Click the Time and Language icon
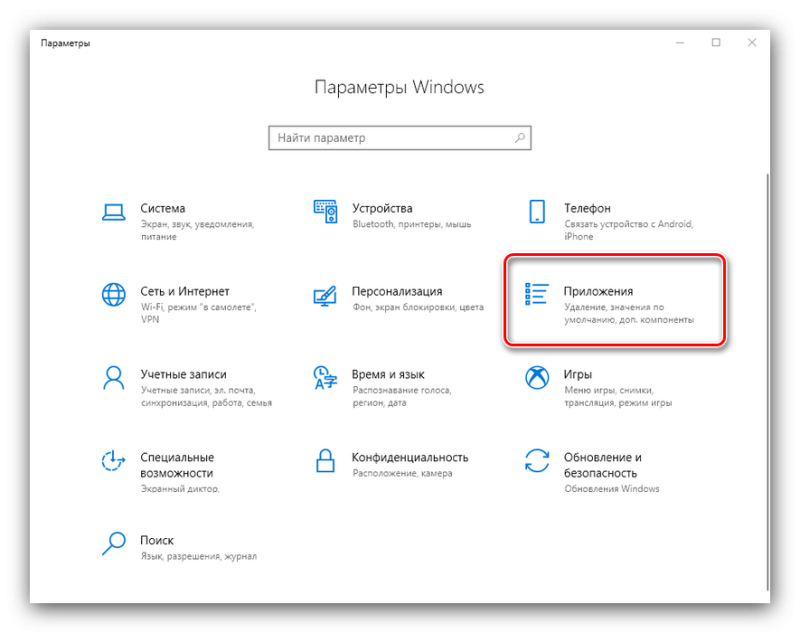 pos(326,378)
